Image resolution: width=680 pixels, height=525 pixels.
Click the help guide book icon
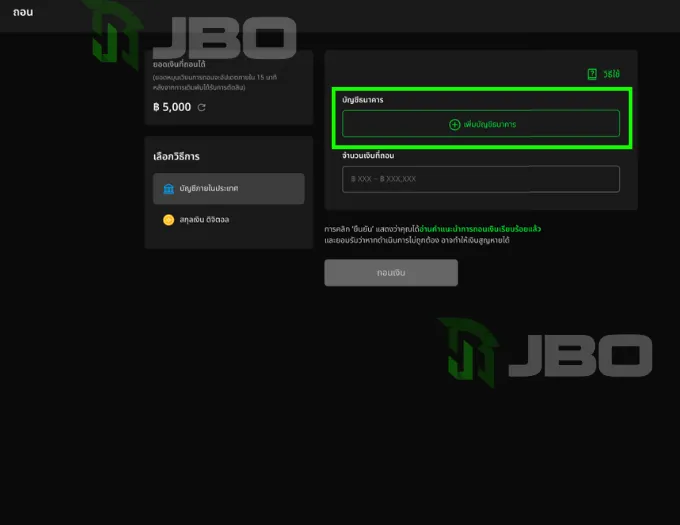(x=592, y=74)
